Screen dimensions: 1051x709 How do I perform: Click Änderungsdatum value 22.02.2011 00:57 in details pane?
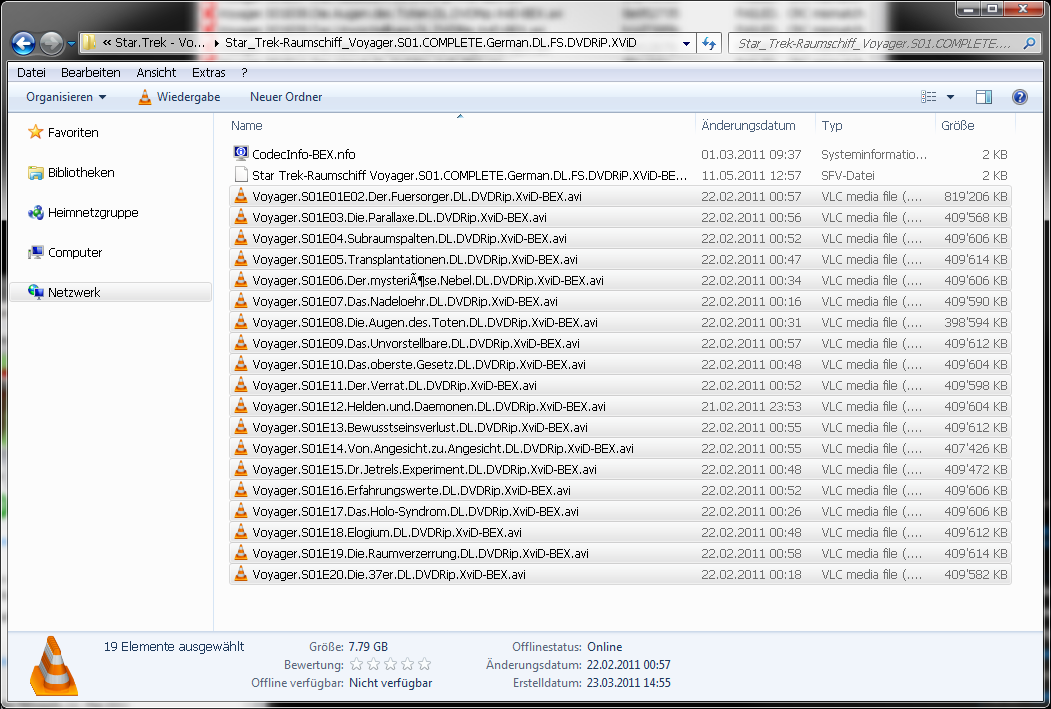coord(628,665)
